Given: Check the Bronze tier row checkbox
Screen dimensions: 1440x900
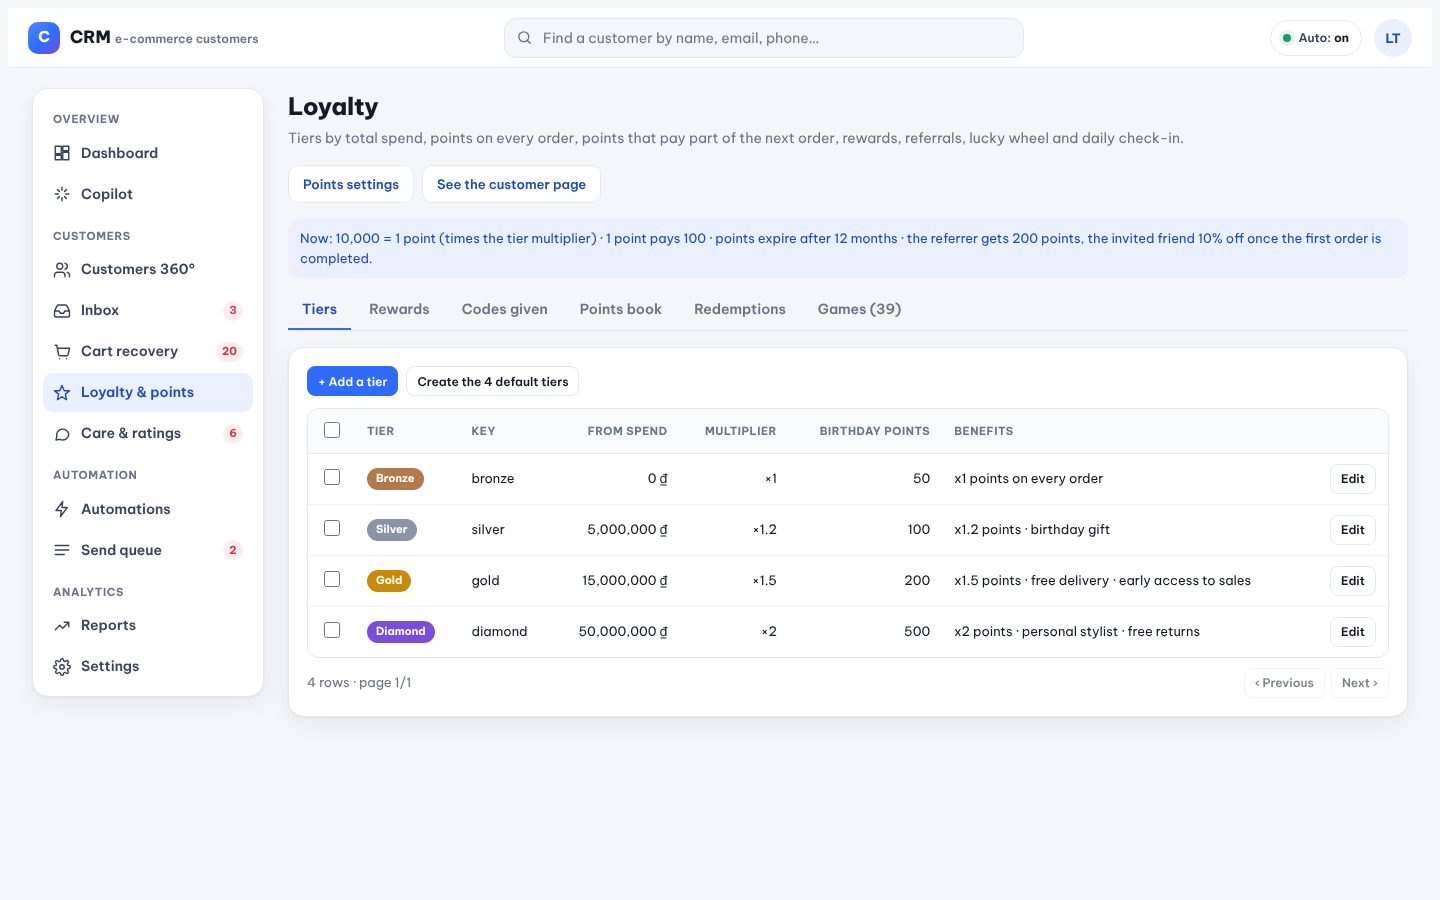Looking at the screenshot, I should [x=332, y=477].
